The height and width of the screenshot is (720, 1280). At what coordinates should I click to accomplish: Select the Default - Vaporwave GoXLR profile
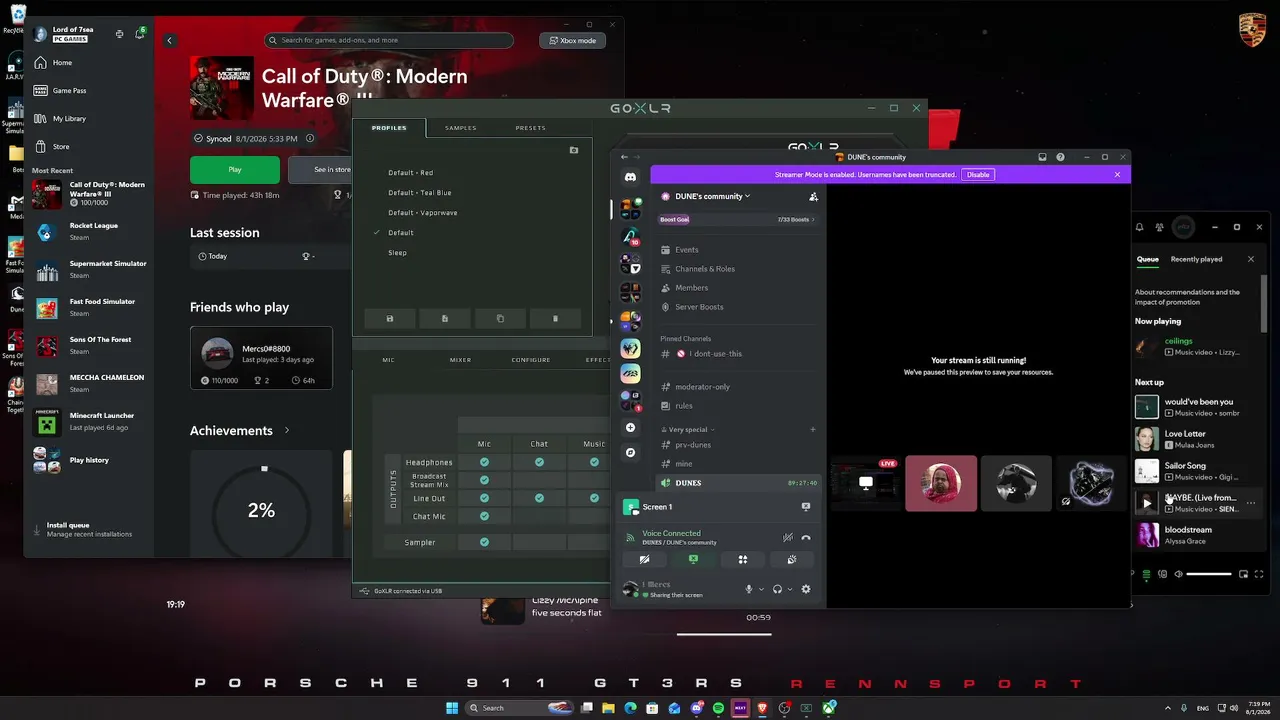(x=422, y=213)
